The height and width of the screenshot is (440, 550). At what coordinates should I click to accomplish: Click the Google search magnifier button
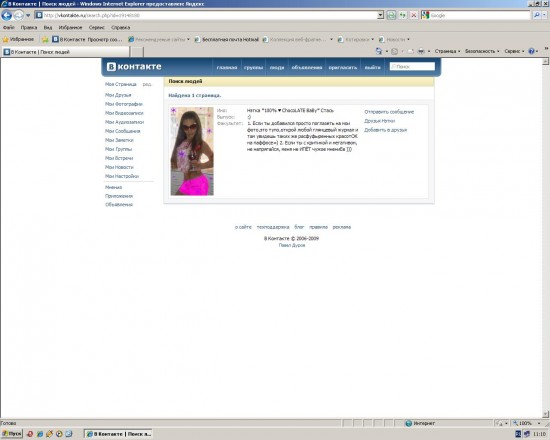coord(537,15)
